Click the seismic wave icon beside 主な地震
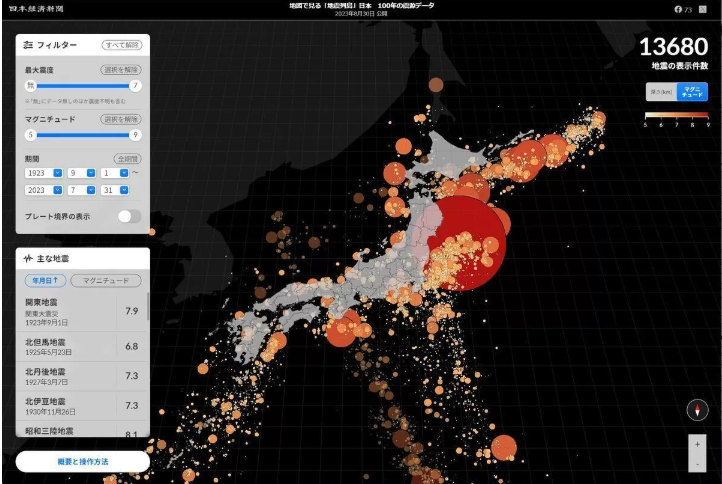722x484 pixels. (28, 259)
